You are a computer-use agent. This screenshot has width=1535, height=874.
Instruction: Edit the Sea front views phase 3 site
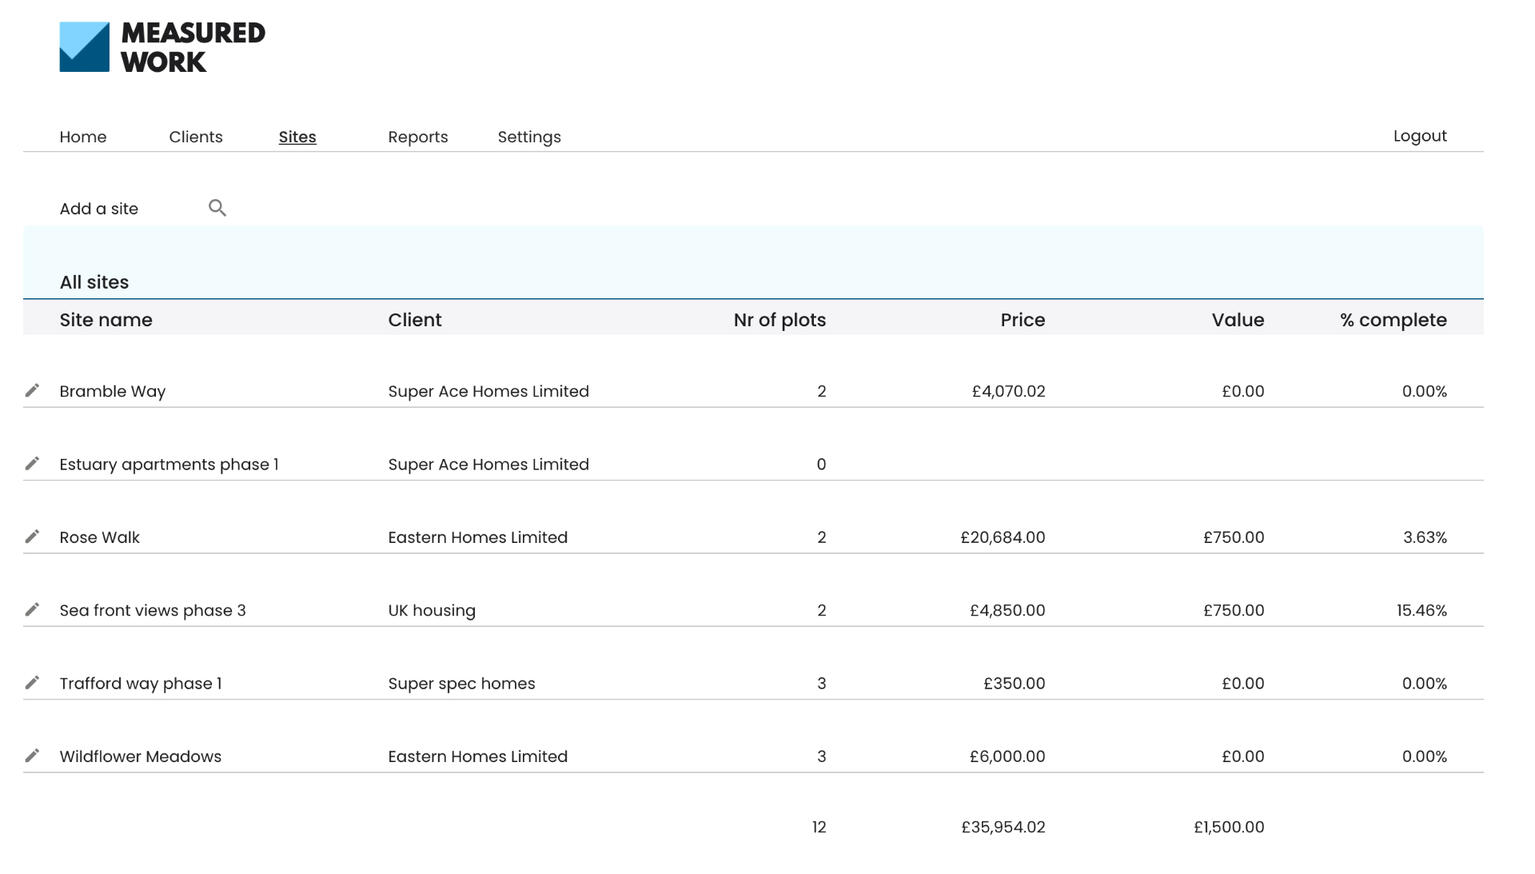pos(32,609)
